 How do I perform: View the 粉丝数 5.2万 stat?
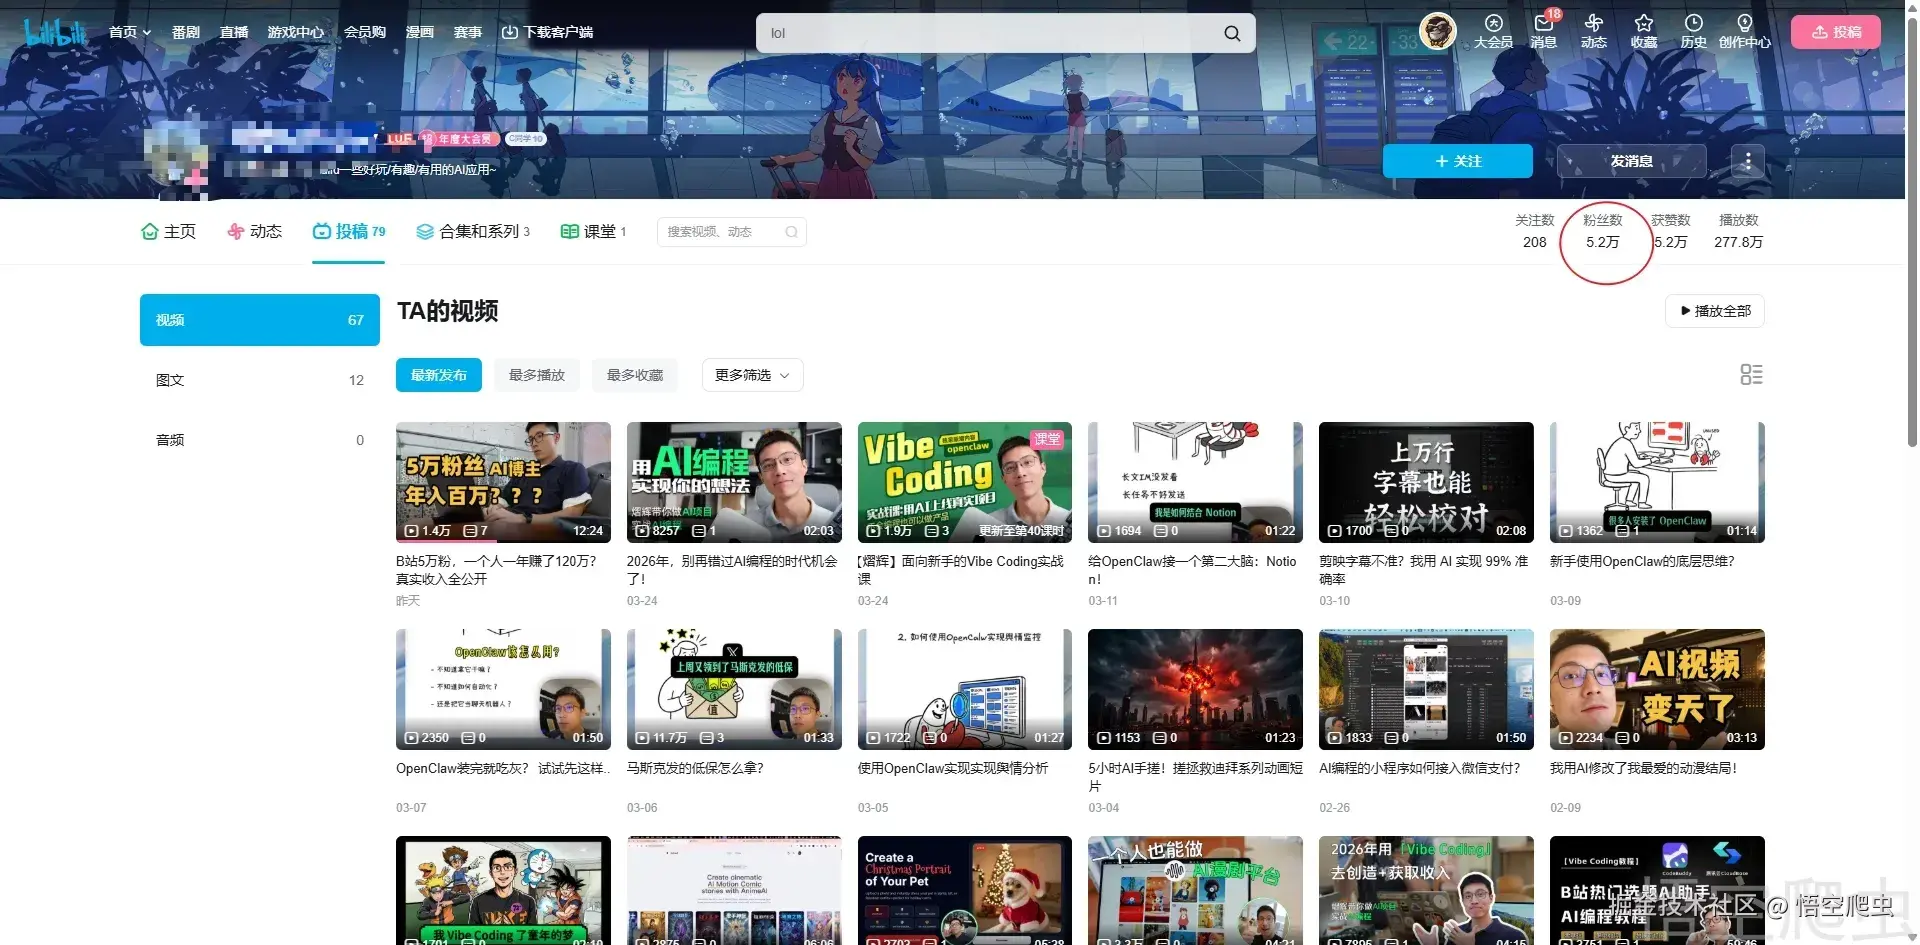[x=1602, y=231]
